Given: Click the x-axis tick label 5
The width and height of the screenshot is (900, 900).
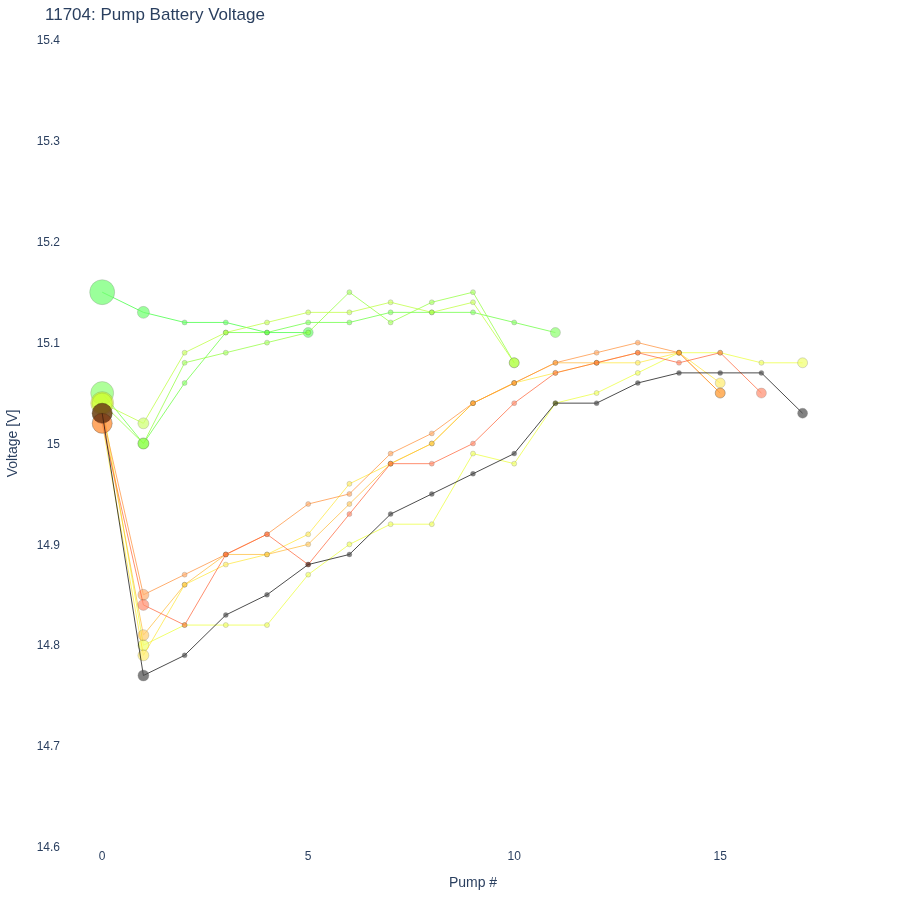Looking at the screenshot, I should (x=308, y=856).
